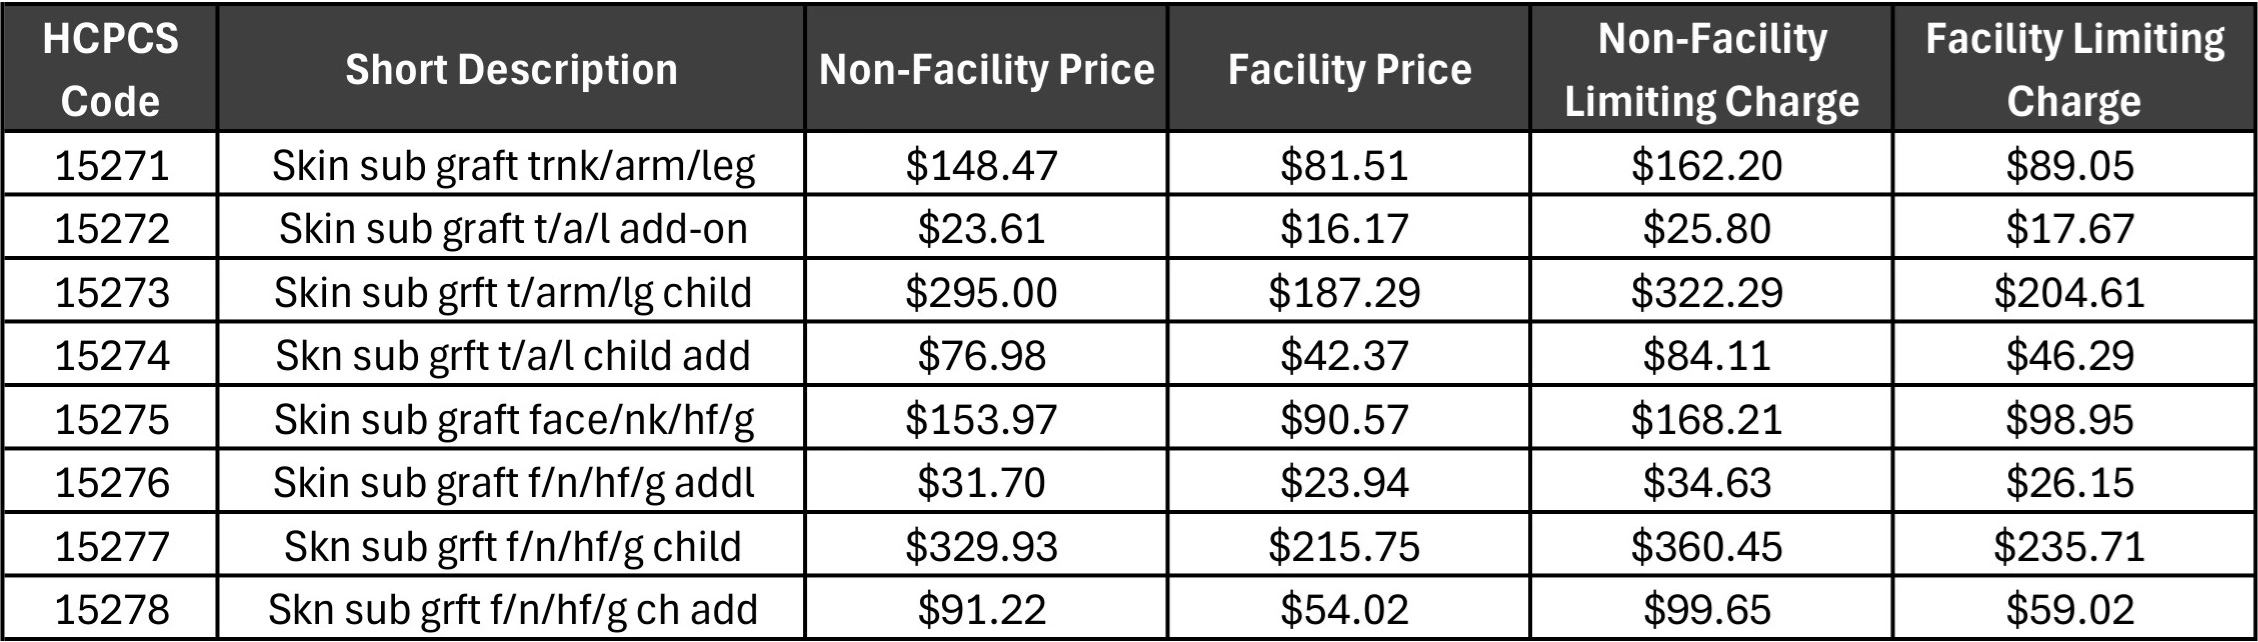Select the $215.75 facility price cell
Screen dimensions: 2258x642
point(1344,546)
